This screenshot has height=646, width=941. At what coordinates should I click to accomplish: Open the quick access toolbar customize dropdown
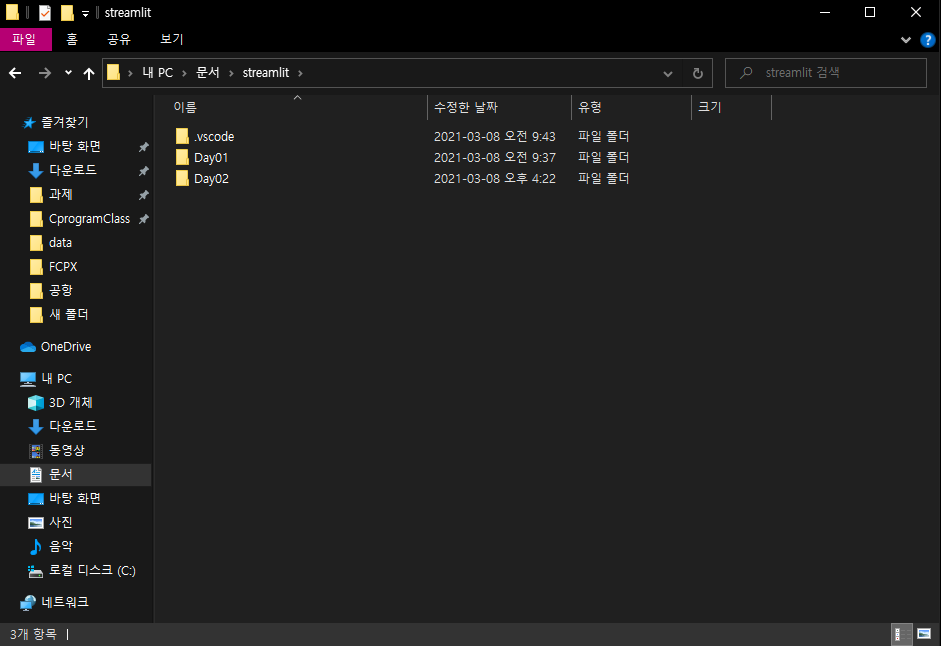[85, 14]
